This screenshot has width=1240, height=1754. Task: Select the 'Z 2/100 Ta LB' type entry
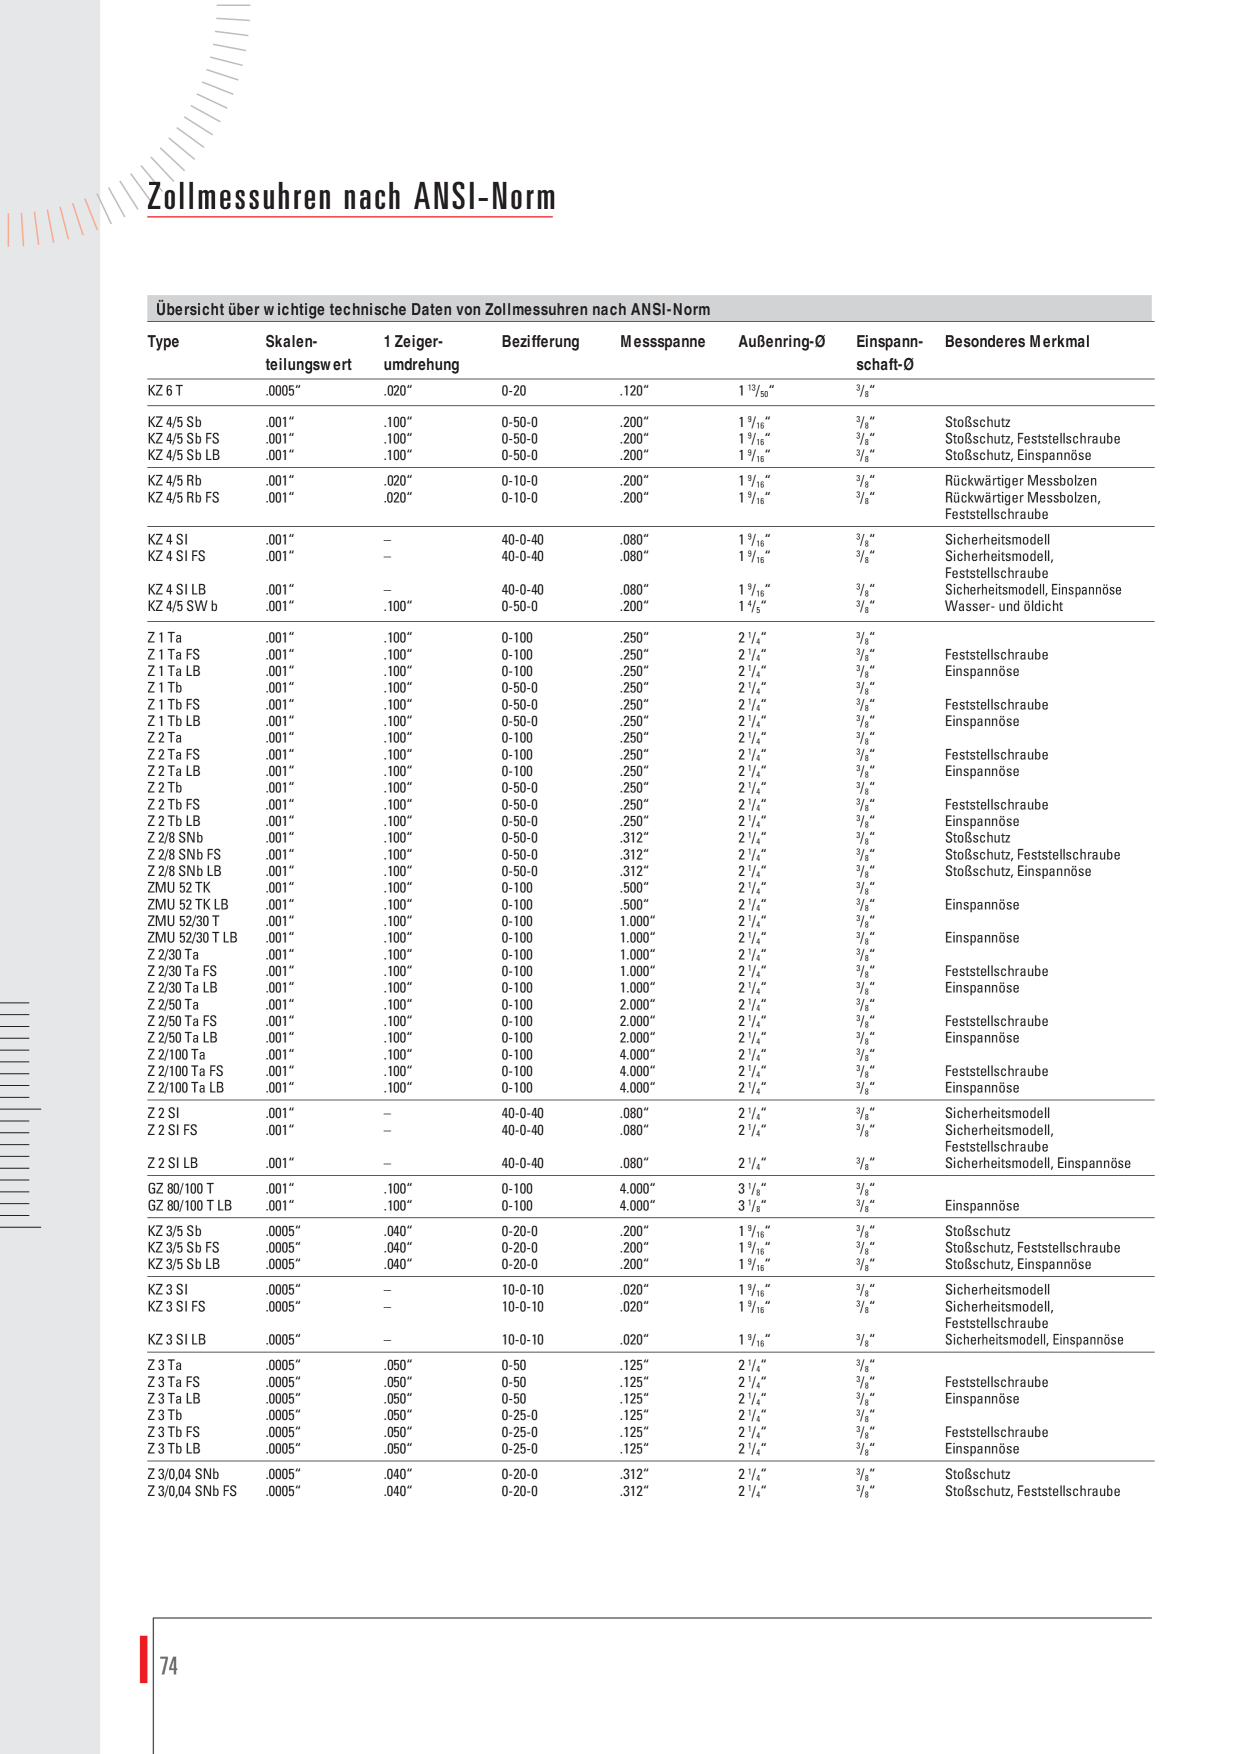[x=185, y=1088]
